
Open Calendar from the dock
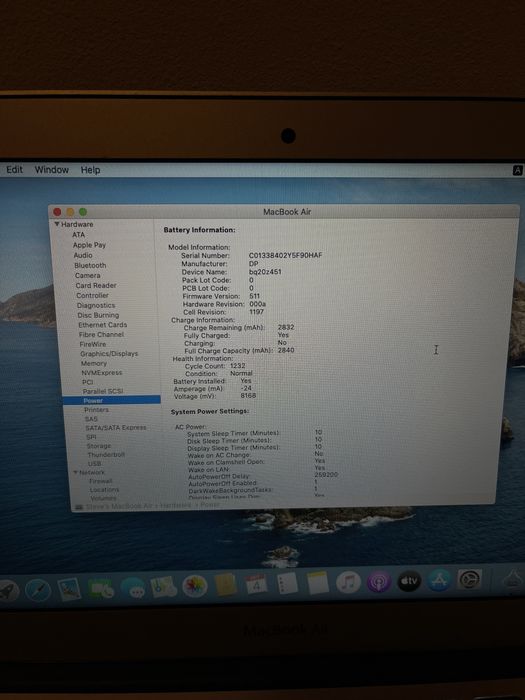click(256, 584)
